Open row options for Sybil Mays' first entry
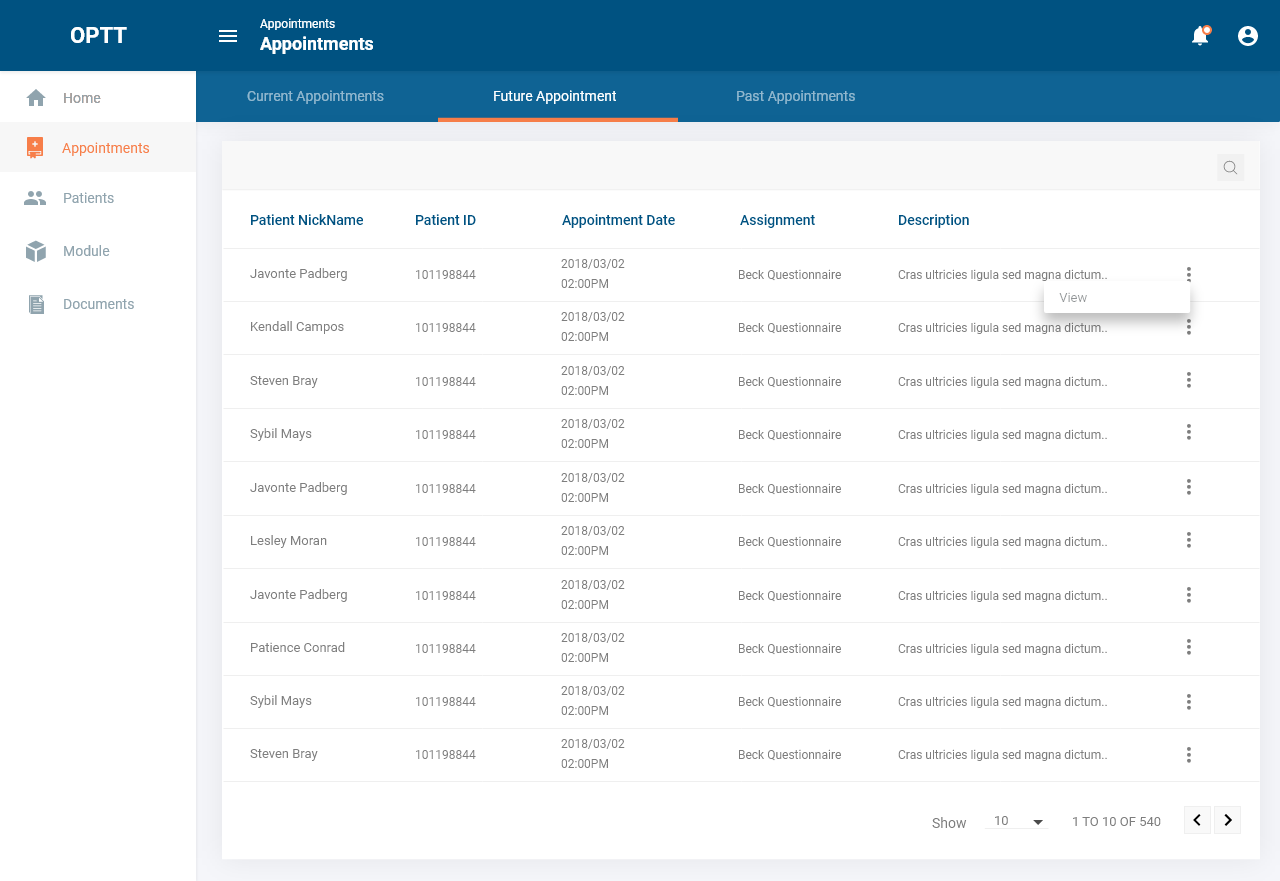This screenshot has height=881, width=1280. coord(1189,432)
